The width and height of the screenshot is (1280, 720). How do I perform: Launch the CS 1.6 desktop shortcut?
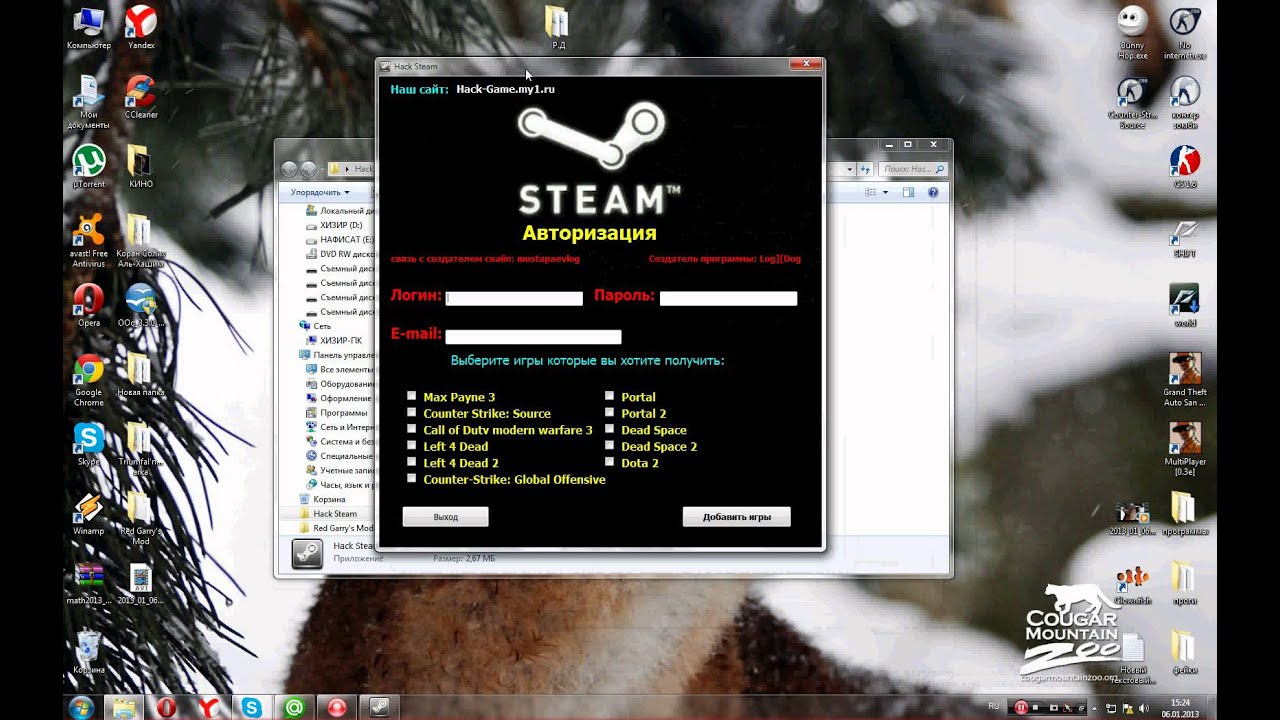1185,167
